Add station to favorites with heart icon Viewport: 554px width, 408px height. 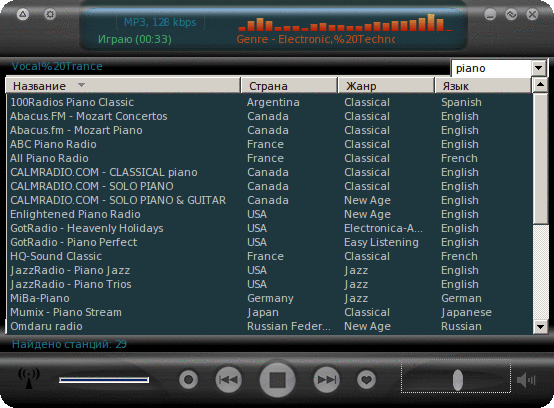(x=366, y=380)
